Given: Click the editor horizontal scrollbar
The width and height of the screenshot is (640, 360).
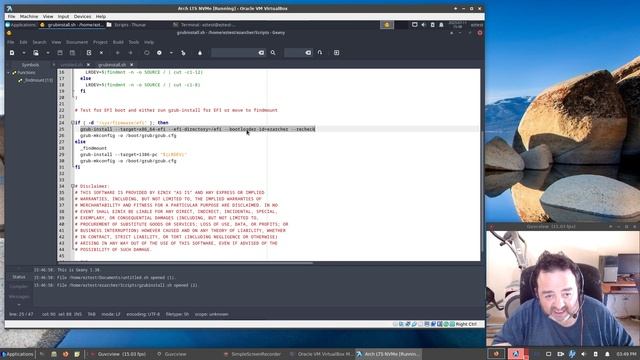Looking at the screenshot, I should tap(186, 263).
